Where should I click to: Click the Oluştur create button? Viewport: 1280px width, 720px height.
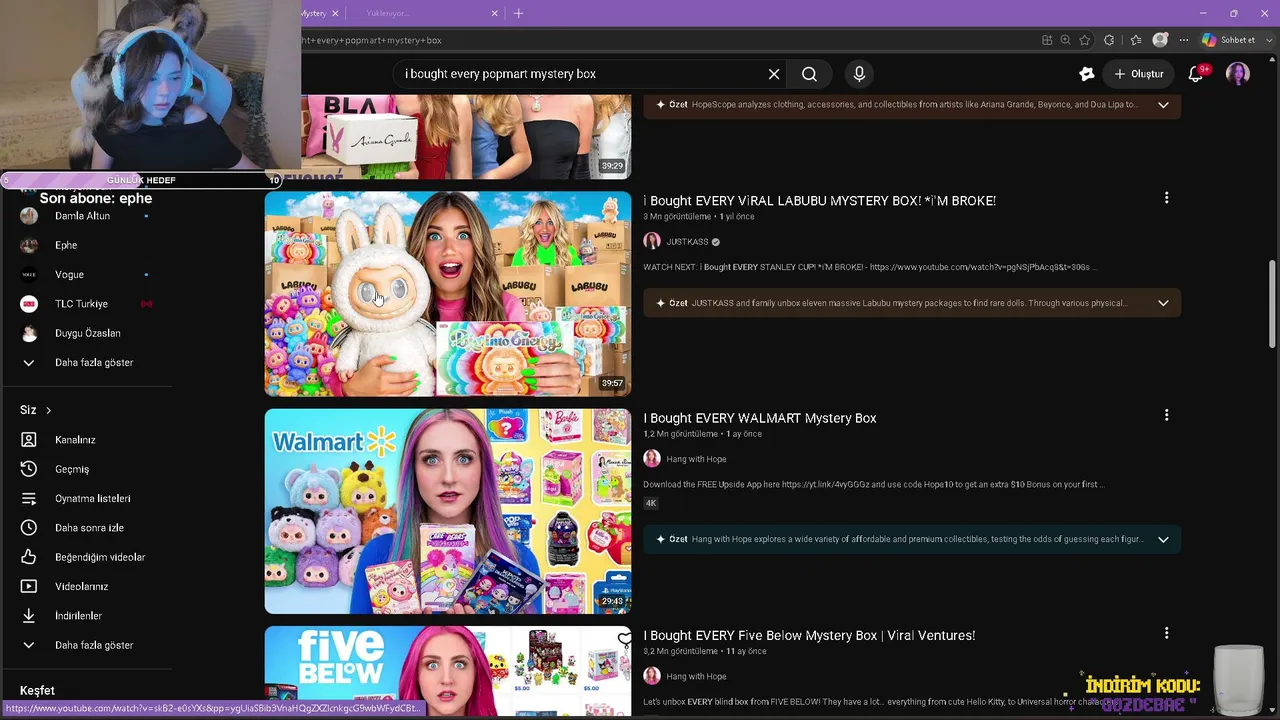(1138, 74)
